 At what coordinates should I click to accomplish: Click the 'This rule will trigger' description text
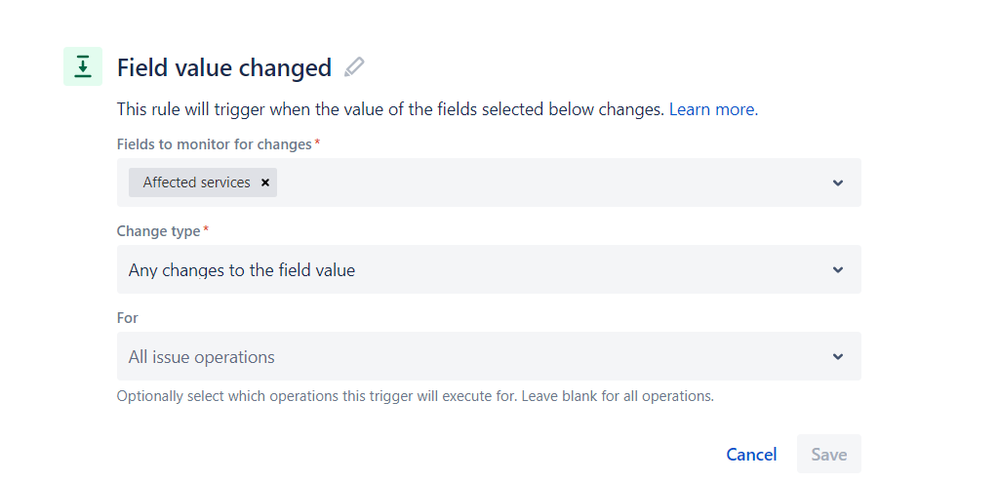(x=391, y=110)
